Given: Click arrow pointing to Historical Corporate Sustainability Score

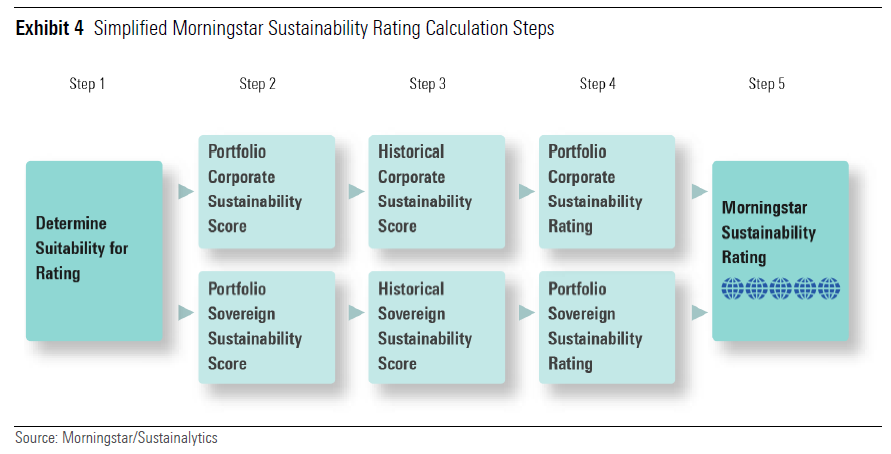Looking at the screenshot, I should point(355,191).
